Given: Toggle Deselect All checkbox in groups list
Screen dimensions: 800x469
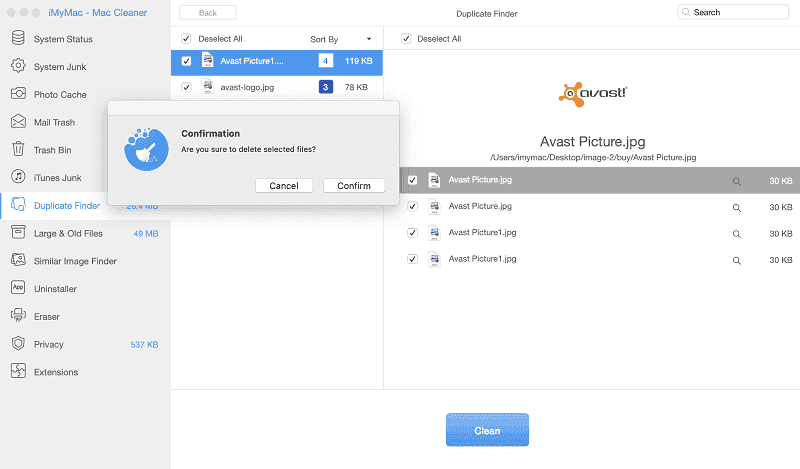Looking at the screenshot, I should [x=186, y=39].
